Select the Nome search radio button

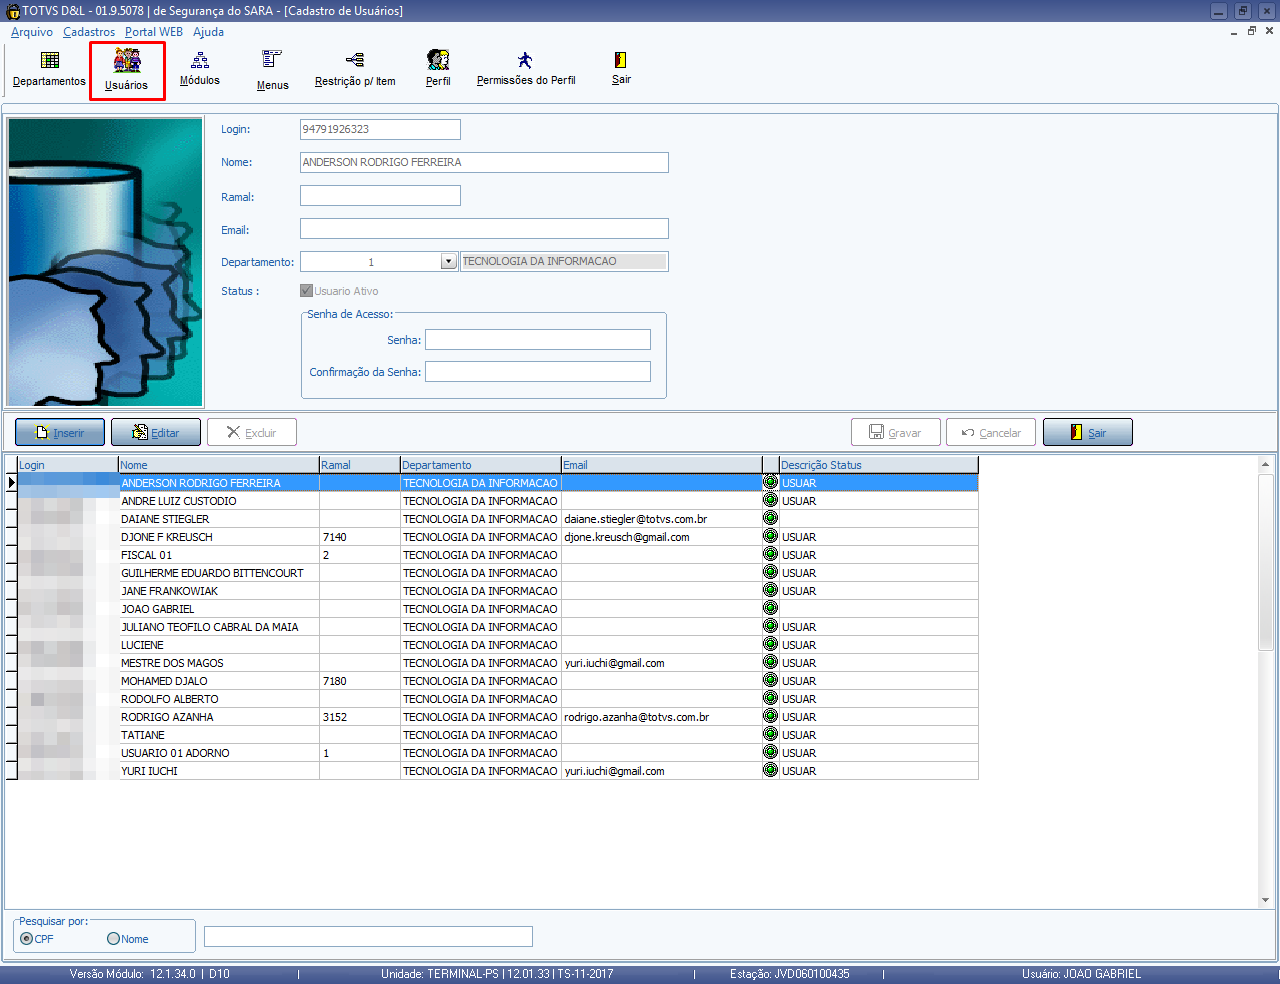[113, 938]
